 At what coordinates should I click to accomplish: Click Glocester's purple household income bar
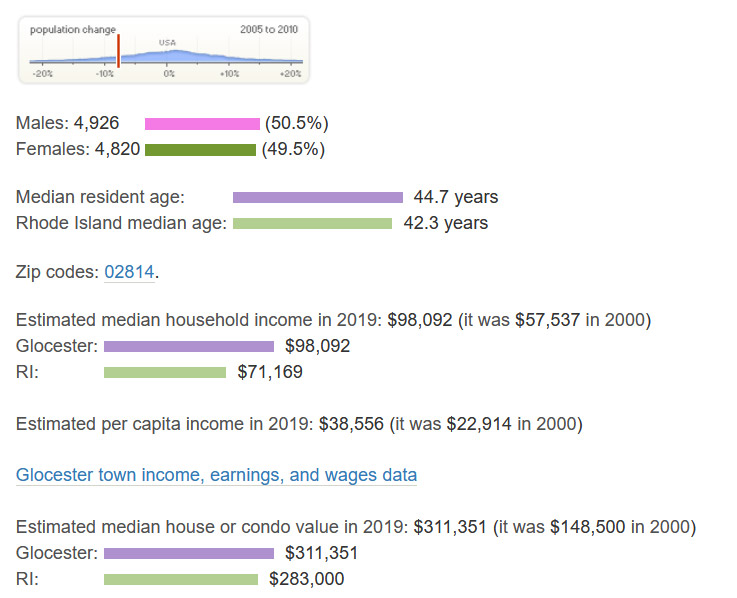click(x=188, y=347)
